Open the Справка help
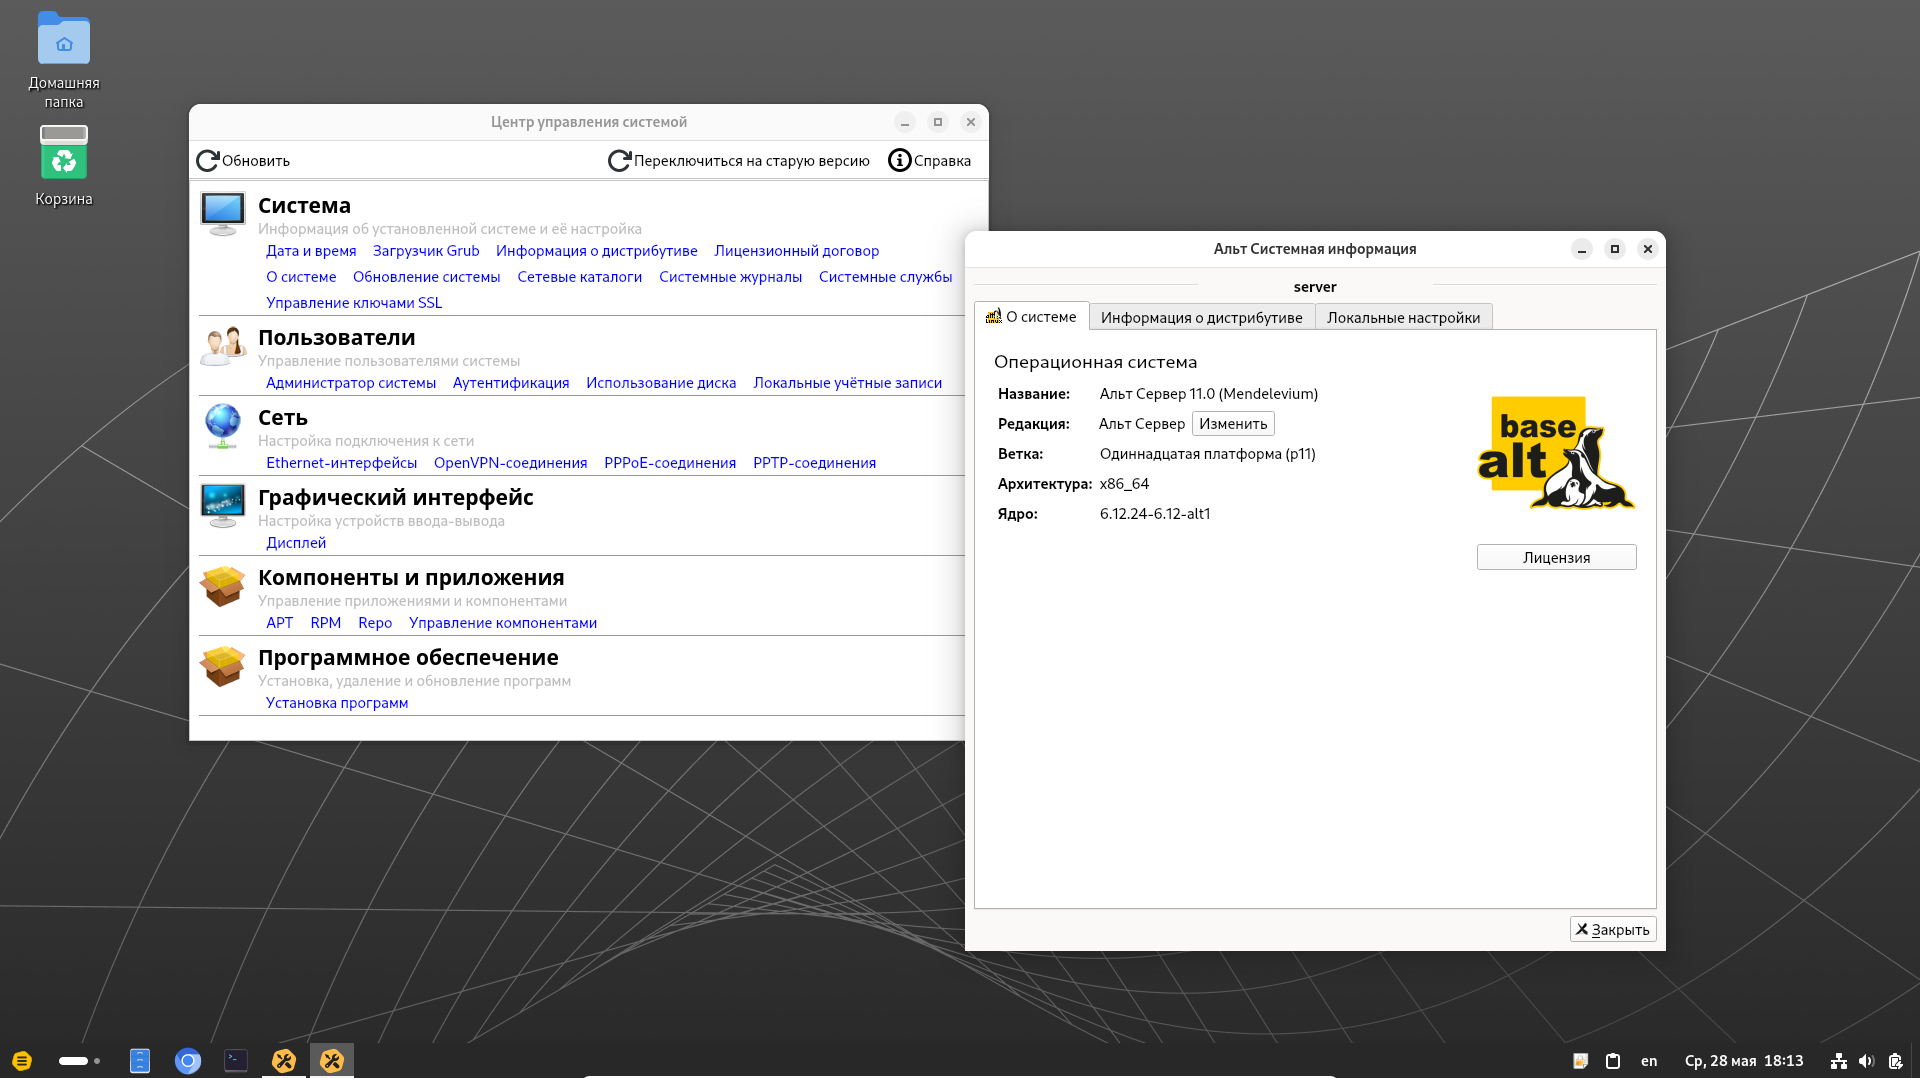 point(929,161)
